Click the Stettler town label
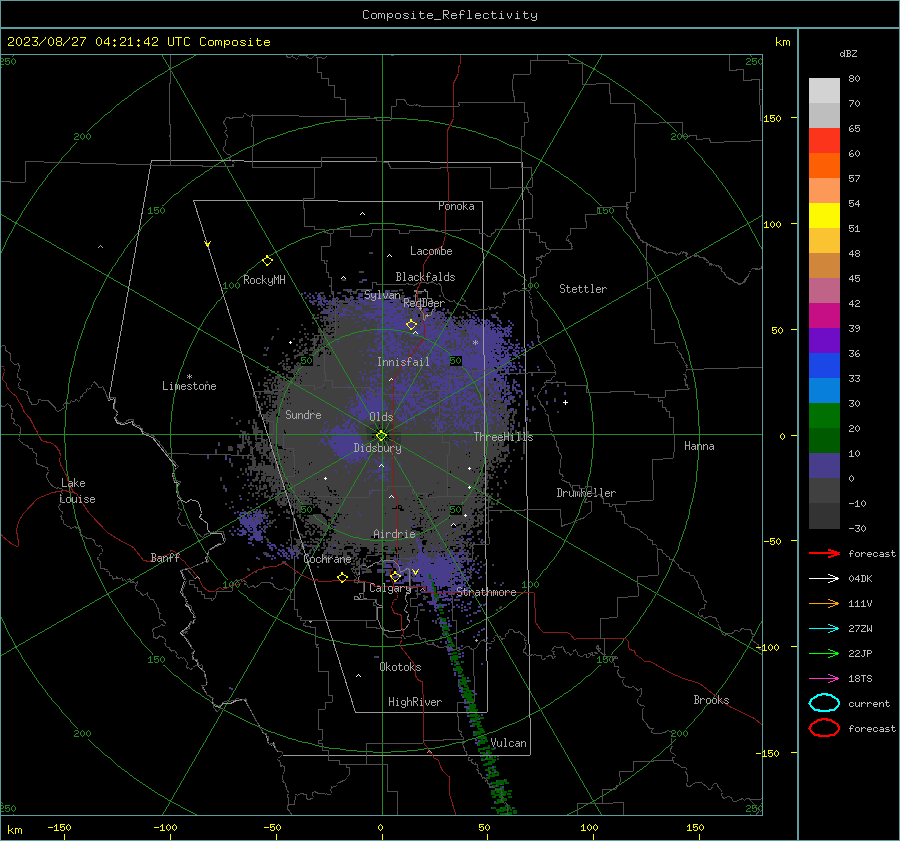 (583, 289)
